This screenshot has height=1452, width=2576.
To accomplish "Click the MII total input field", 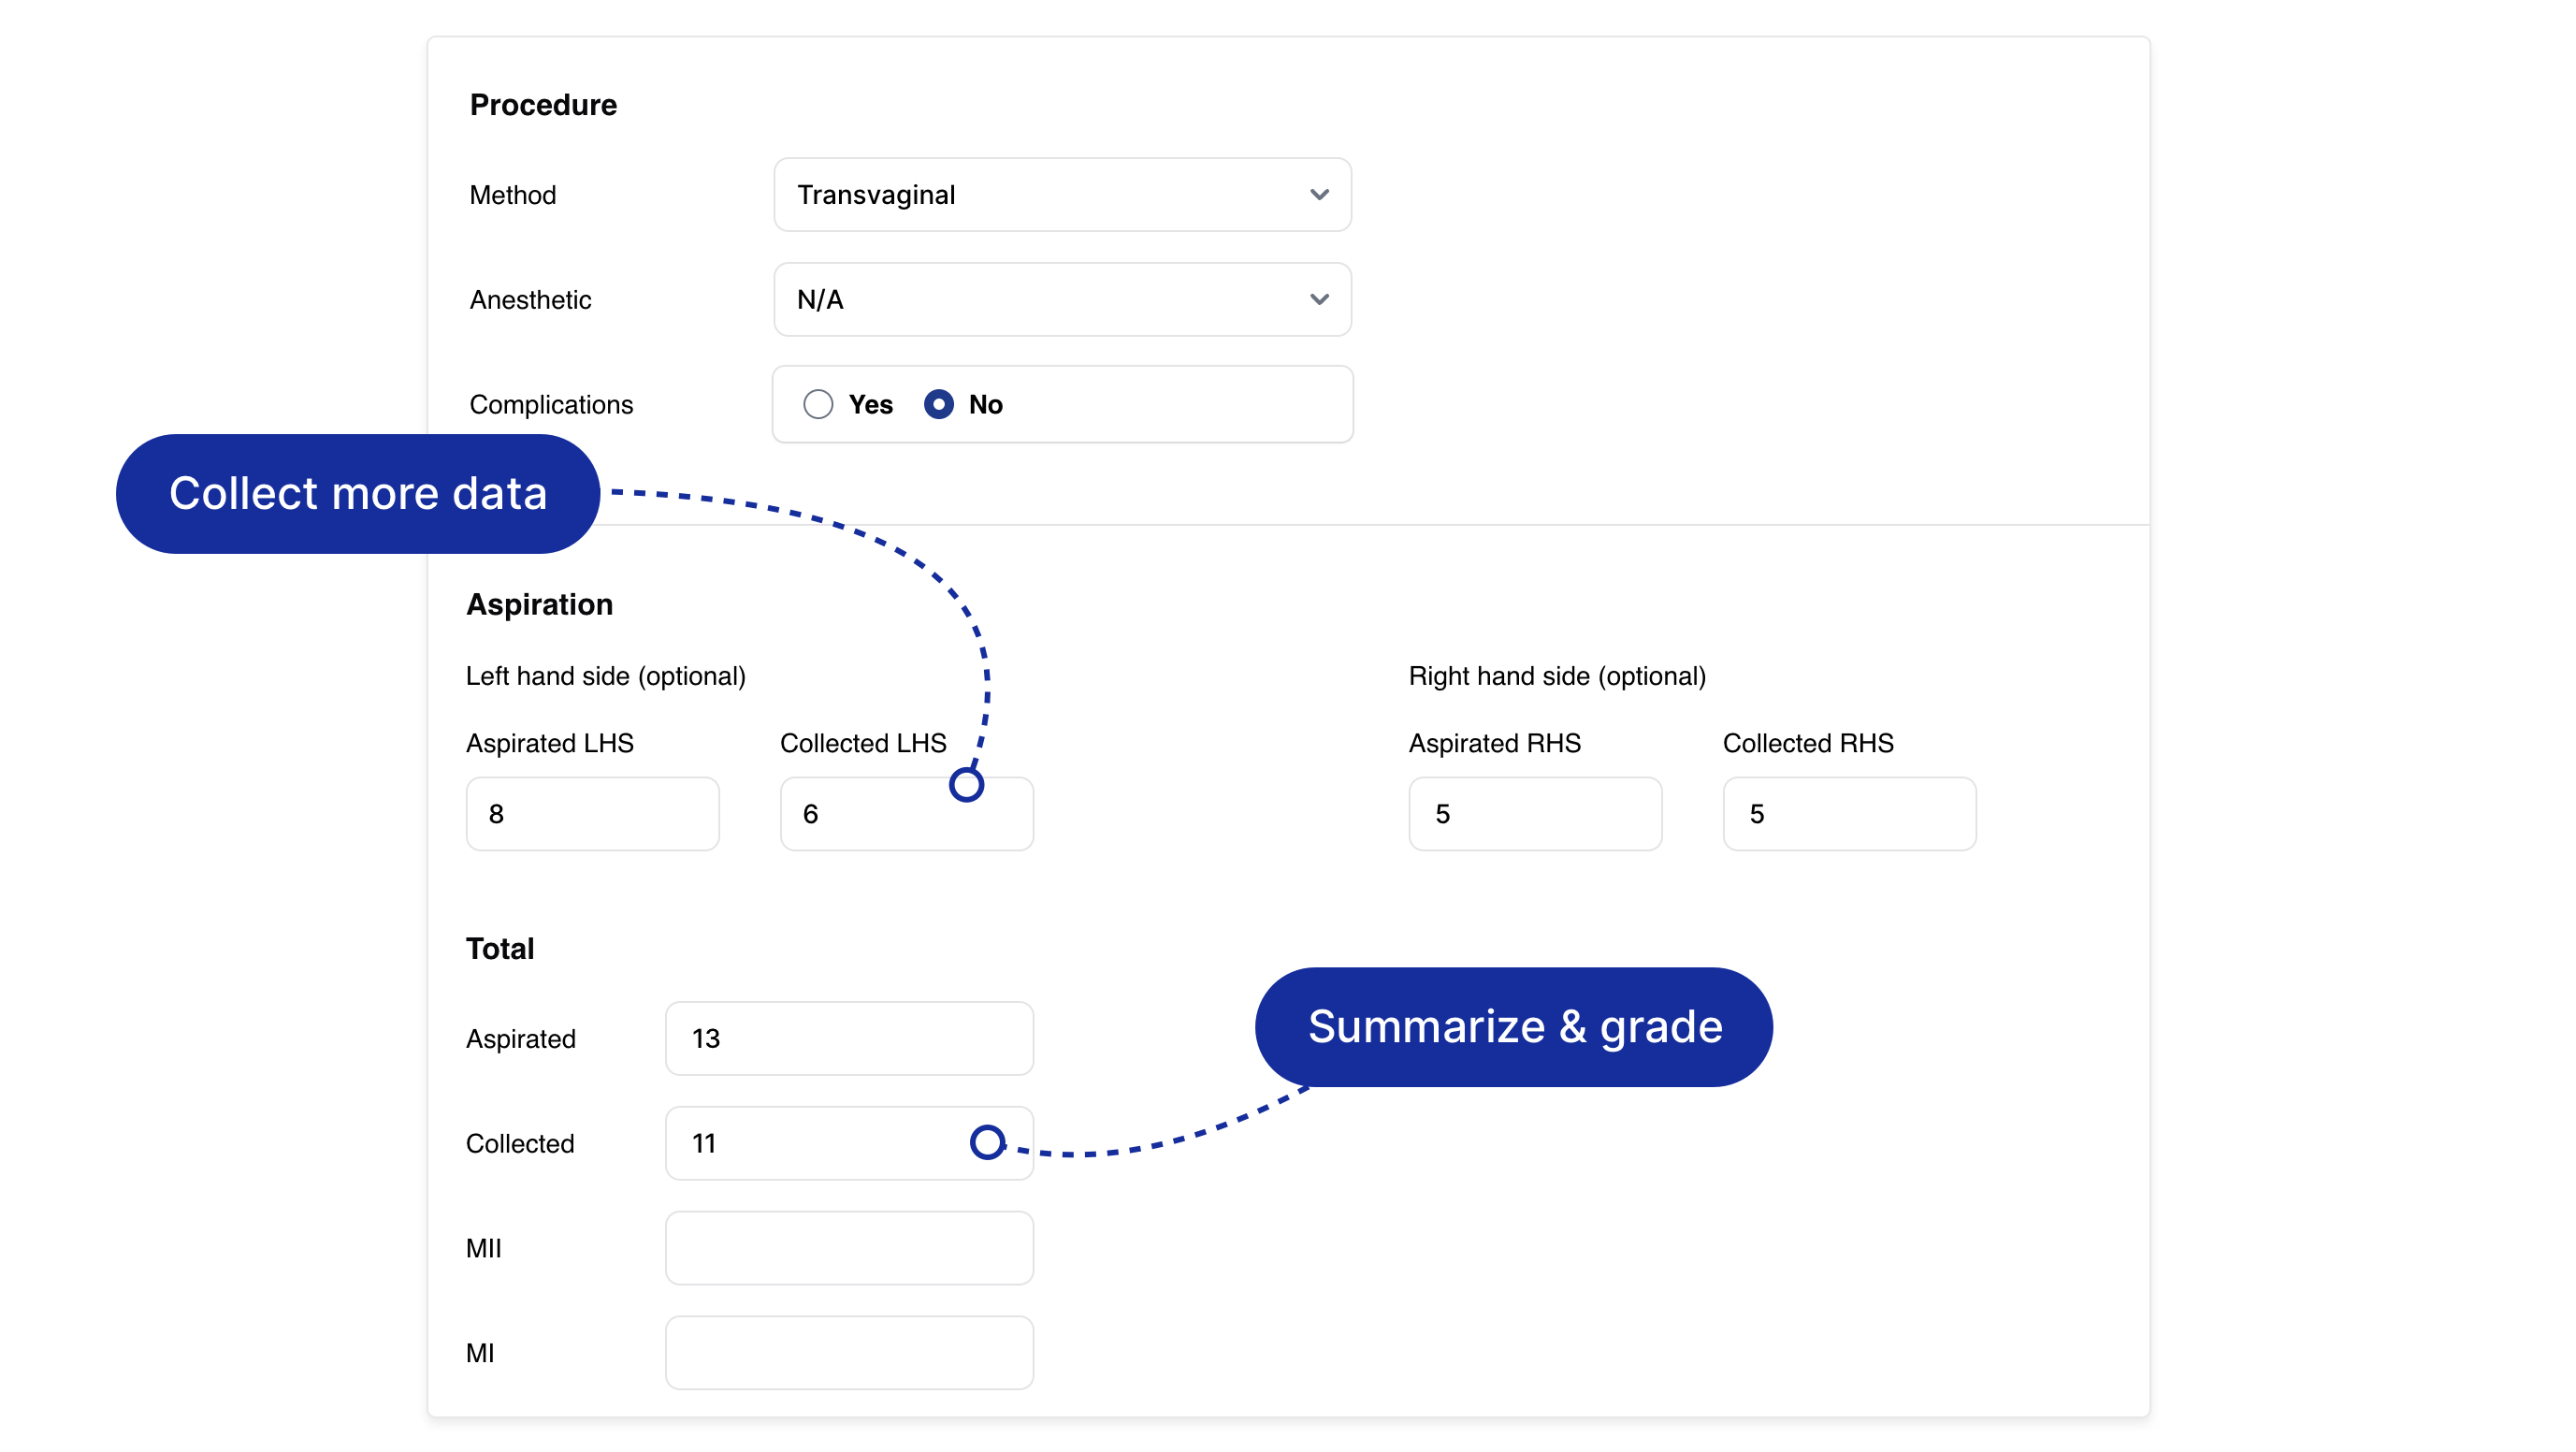I will tap(849, 1247).
